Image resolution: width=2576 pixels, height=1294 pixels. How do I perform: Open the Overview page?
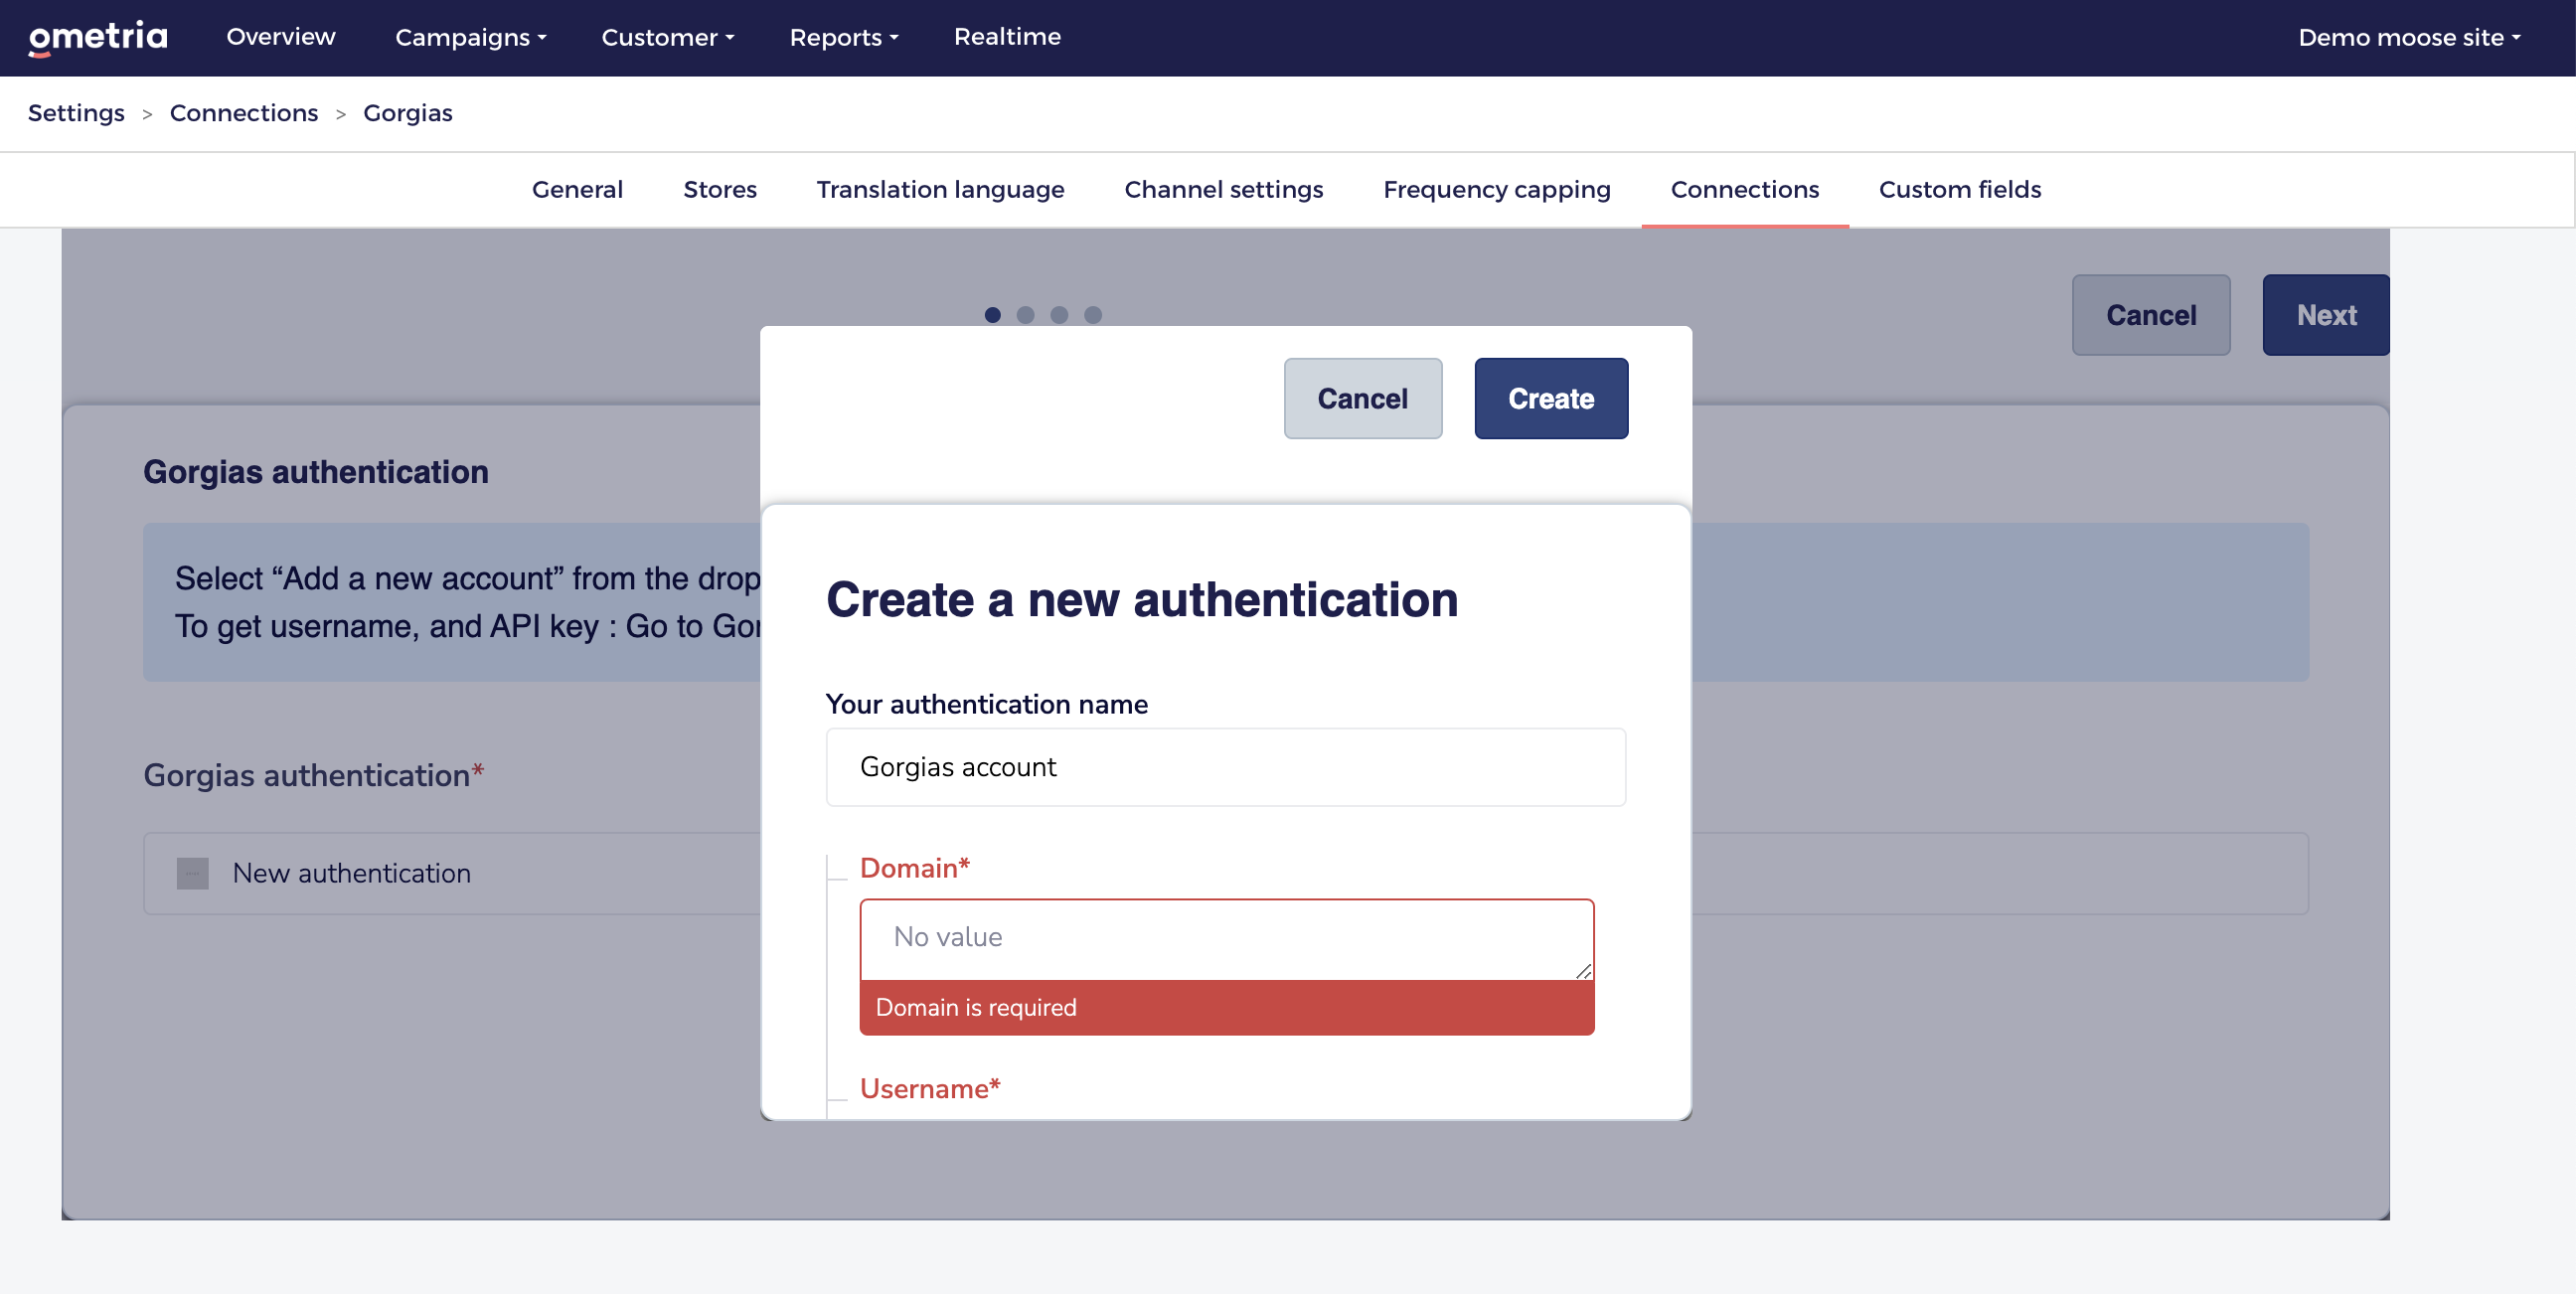click(x=281, y=37)
